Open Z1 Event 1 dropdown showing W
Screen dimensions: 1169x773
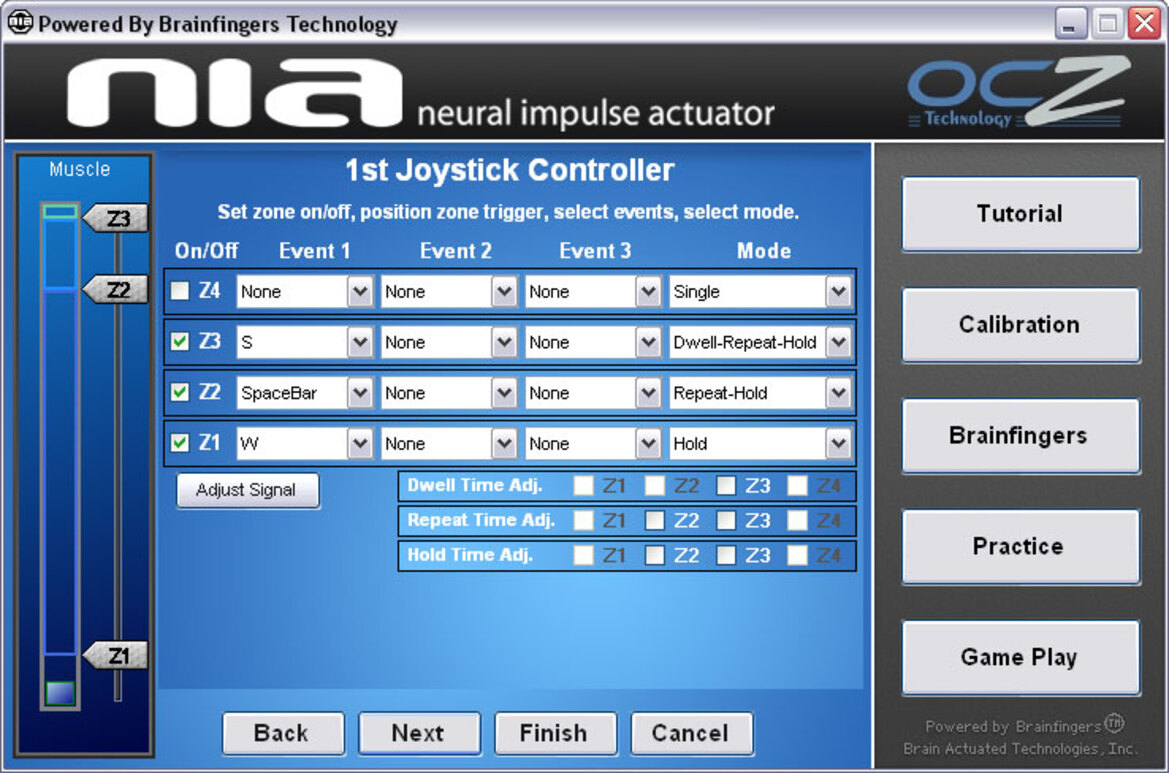304,444
